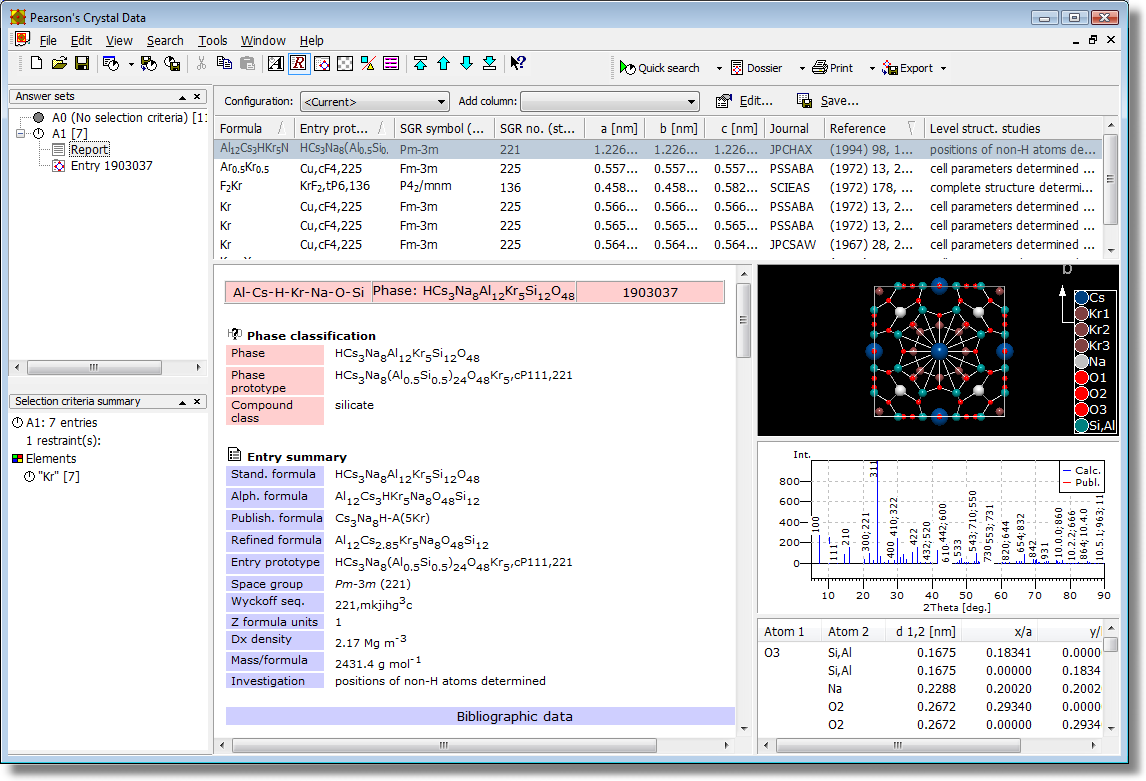Open the Tools menu

212,40
